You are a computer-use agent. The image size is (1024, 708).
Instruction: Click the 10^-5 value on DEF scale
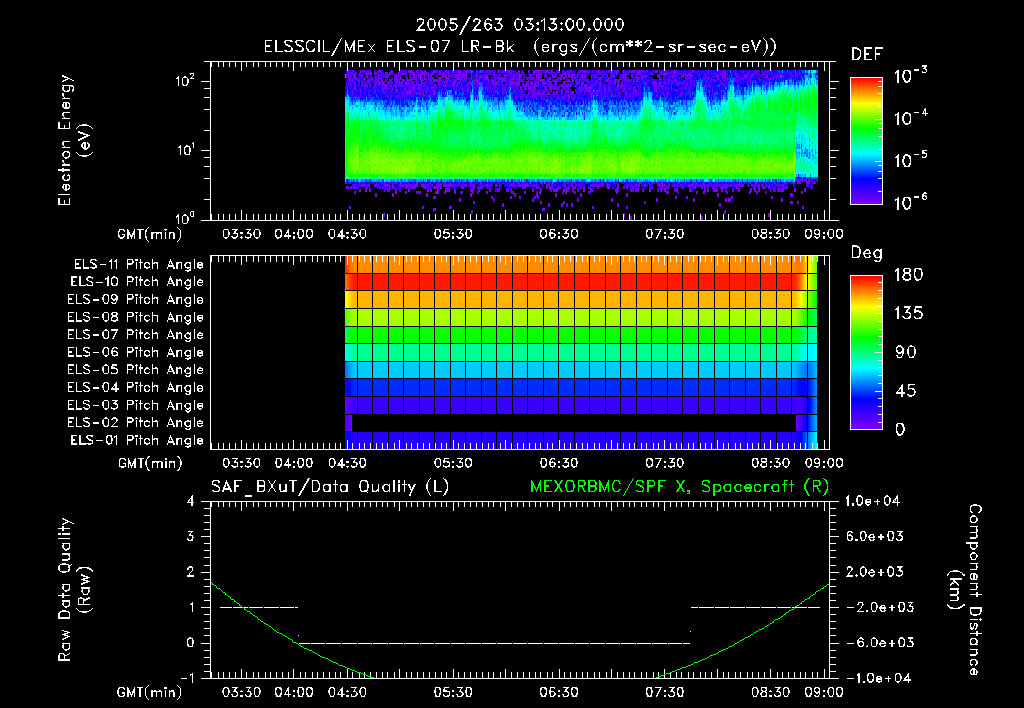coord(910,159)
